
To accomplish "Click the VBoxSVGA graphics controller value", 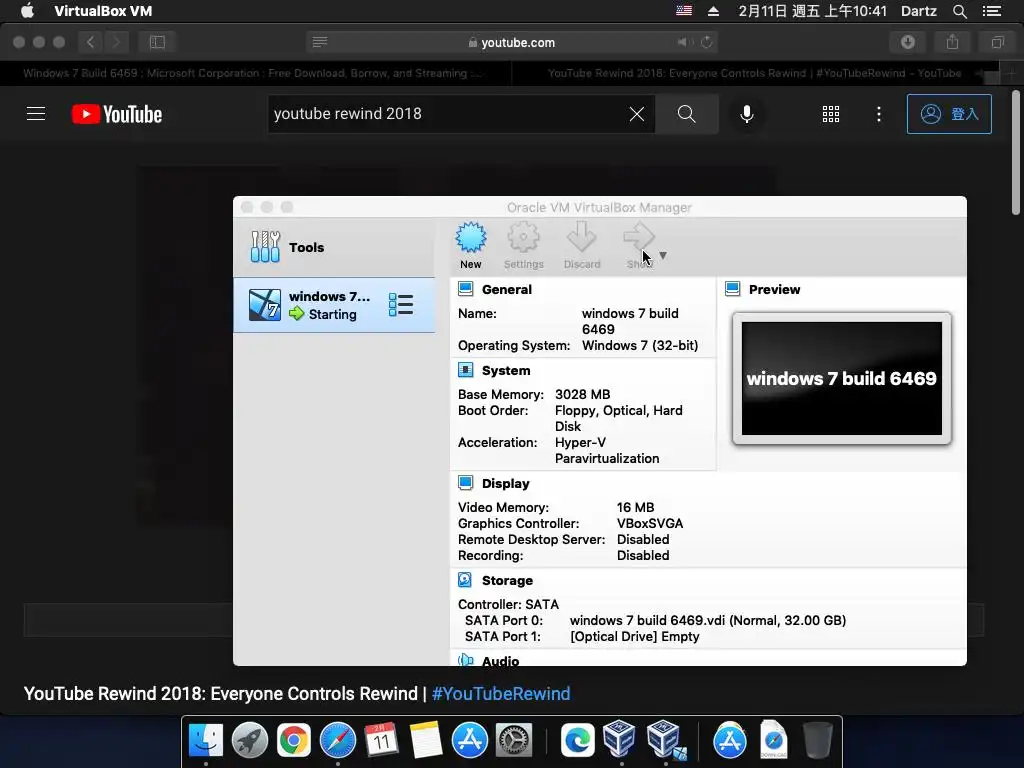I will (650, 524).
